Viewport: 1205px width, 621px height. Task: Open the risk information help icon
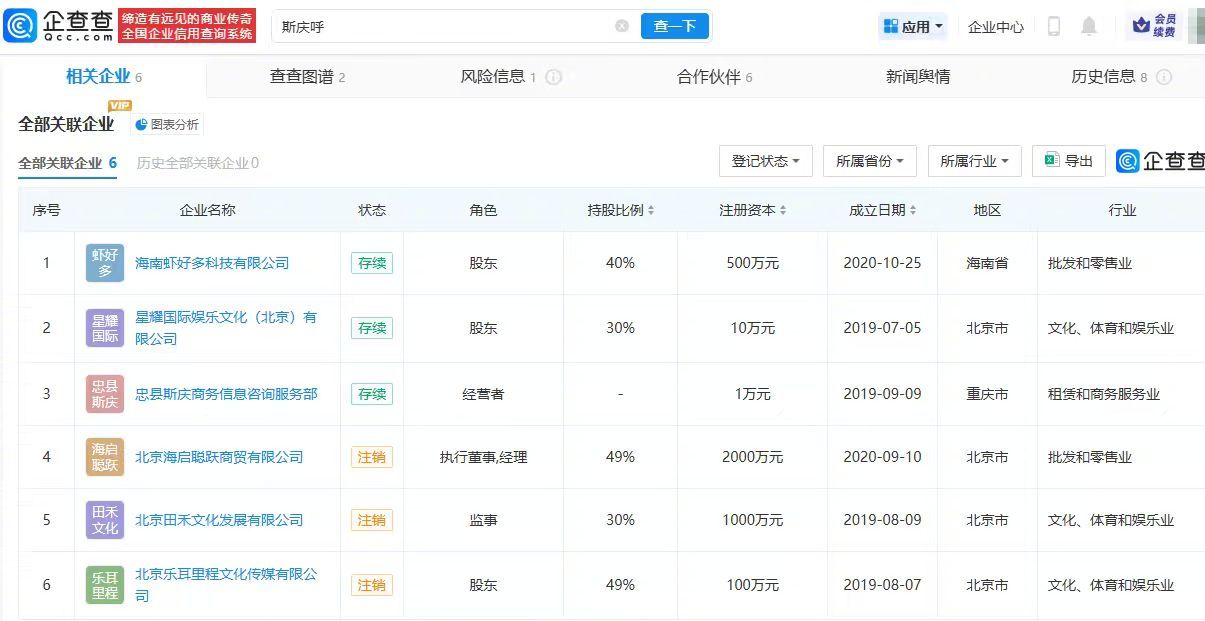pos(553,77)
